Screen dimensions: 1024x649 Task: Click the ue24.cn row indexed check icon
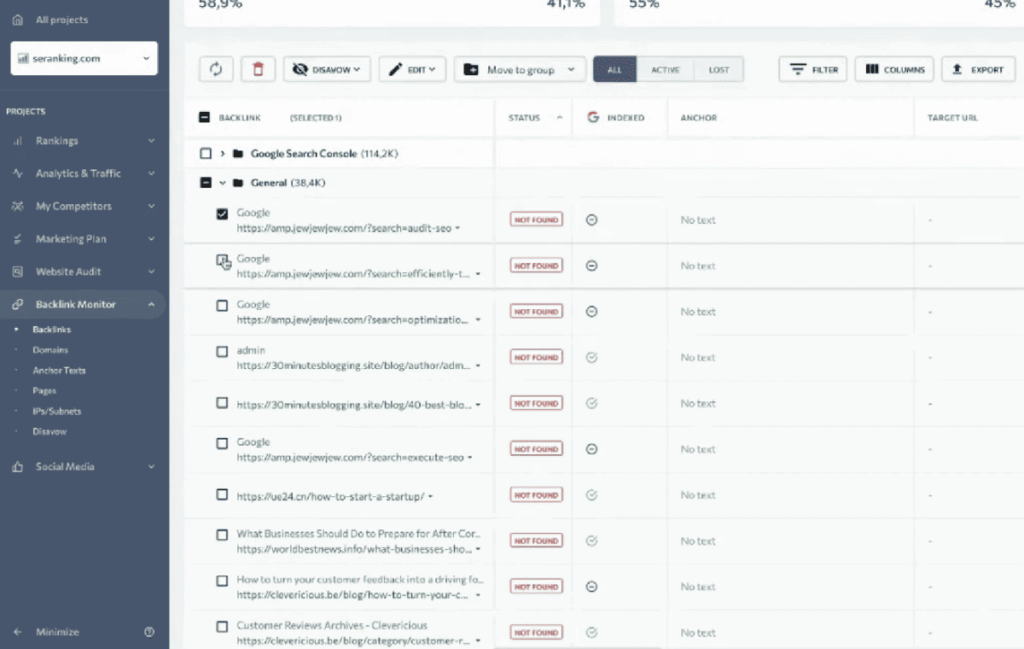(x=592, y=495)
